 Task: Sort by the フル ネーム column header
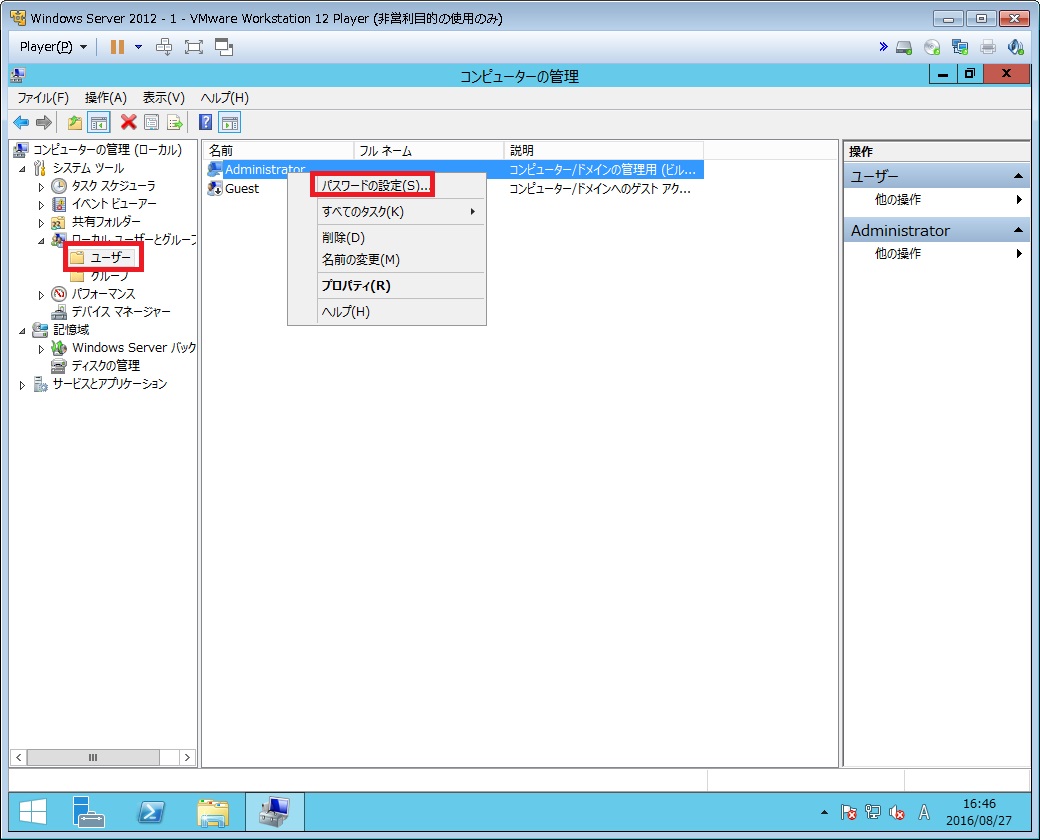coord(429,151)
